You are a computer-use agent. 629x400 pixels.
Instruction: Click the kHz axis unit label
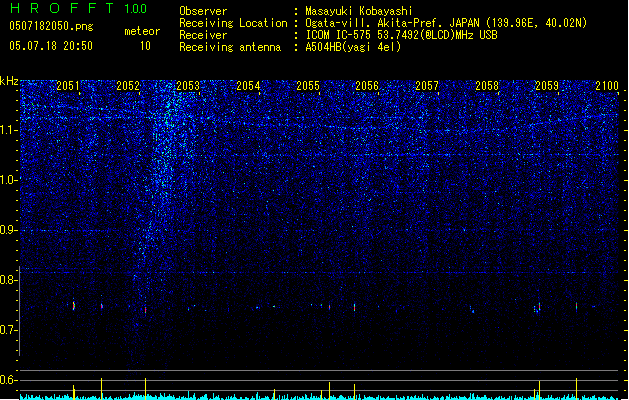click(9, 81)
